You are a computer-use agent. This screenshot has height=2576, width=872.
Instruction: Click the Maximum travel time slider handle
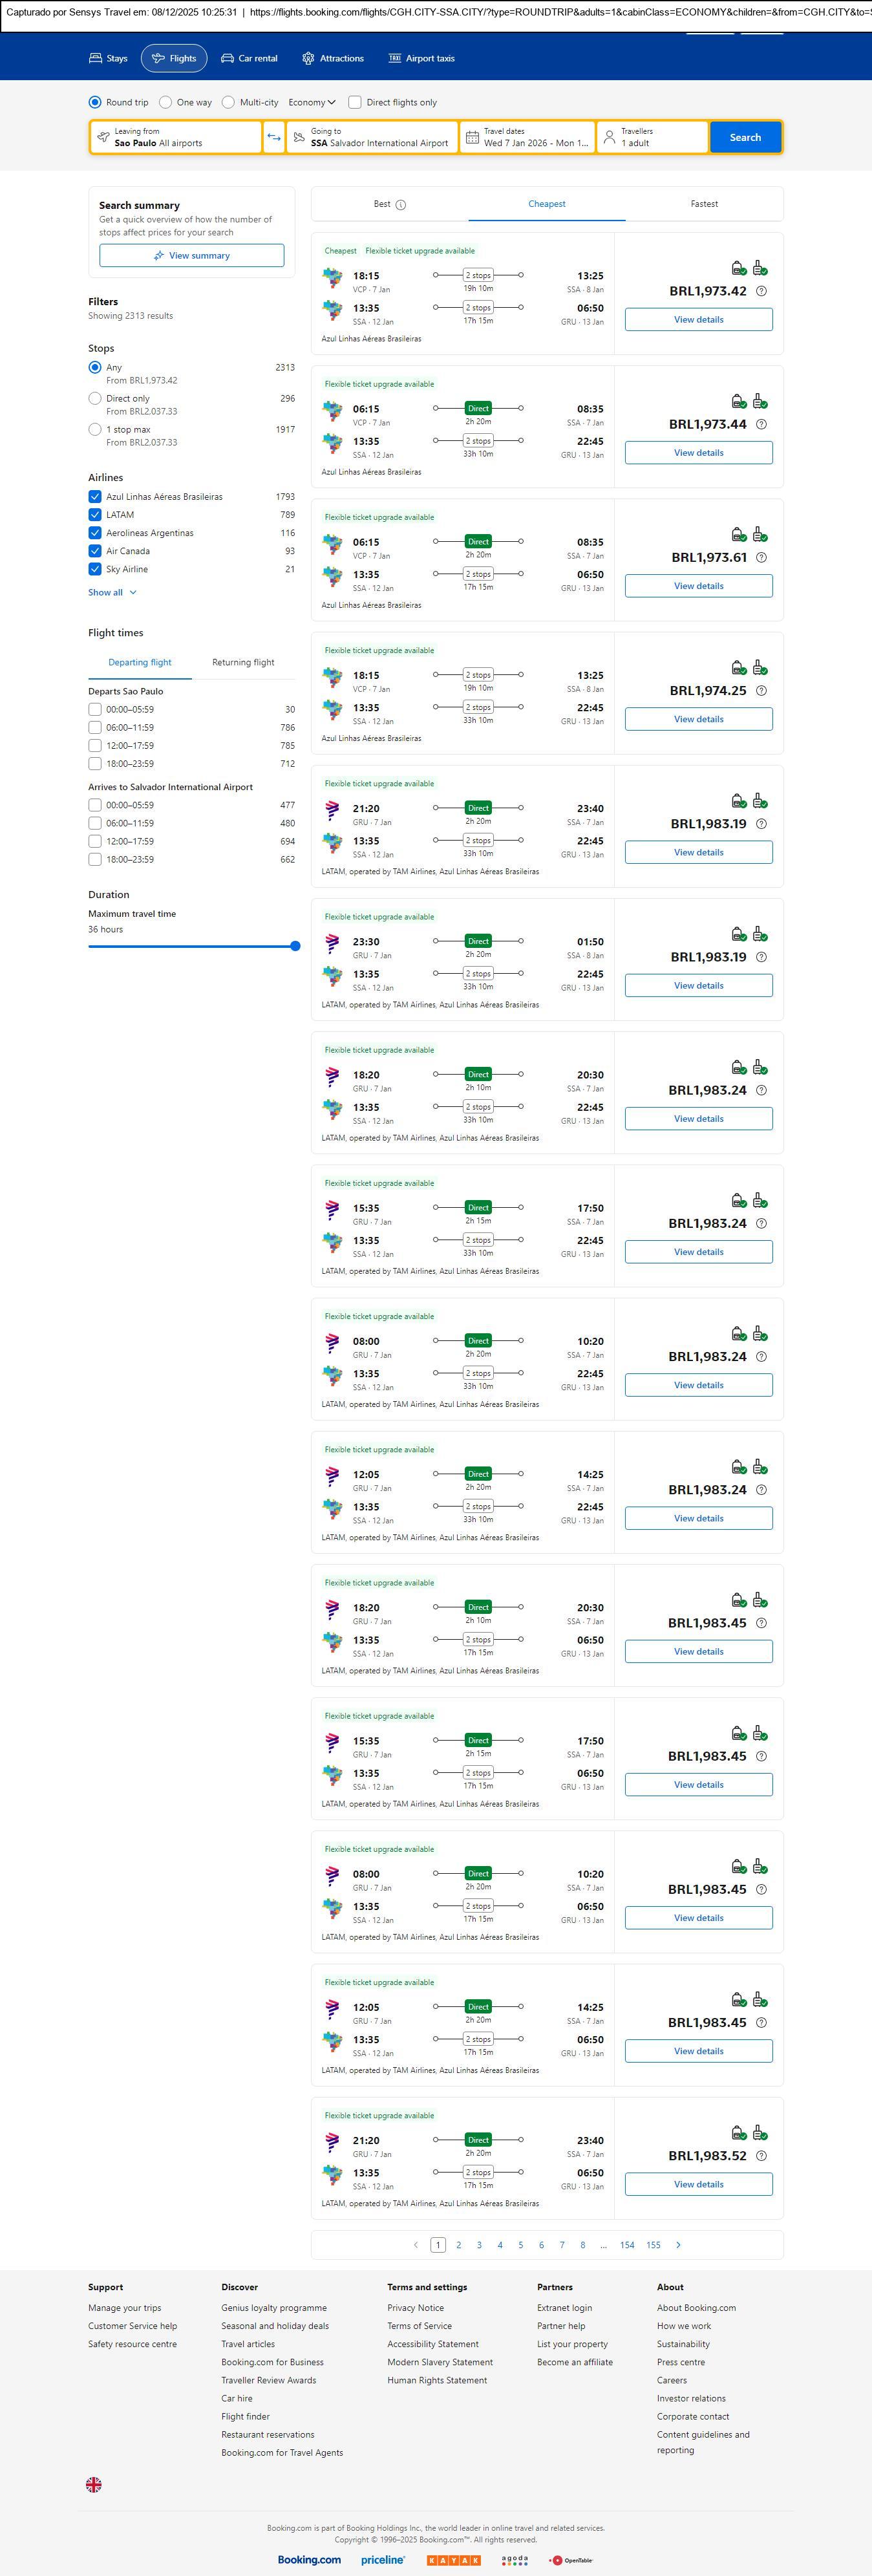pyautogui.click(x=295, y=946)
